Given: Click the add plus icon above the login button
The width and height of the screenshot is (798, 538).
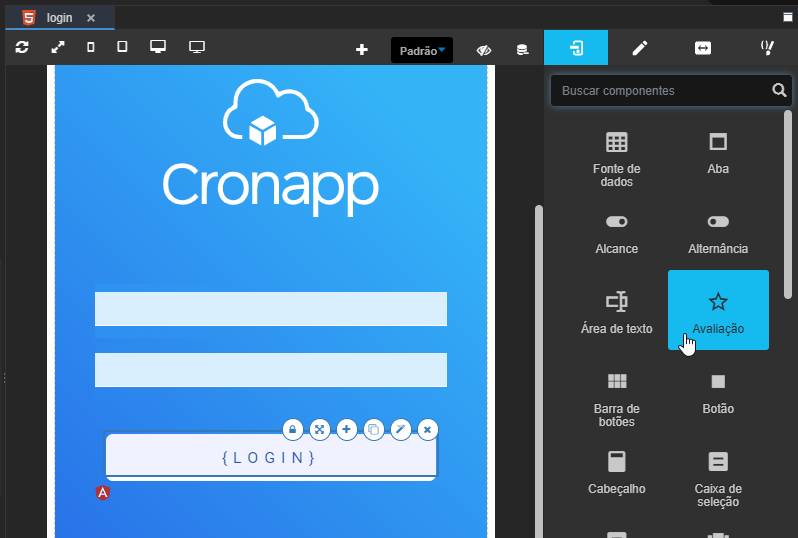Looking at the screenshot, I should (x=347, y=430).
